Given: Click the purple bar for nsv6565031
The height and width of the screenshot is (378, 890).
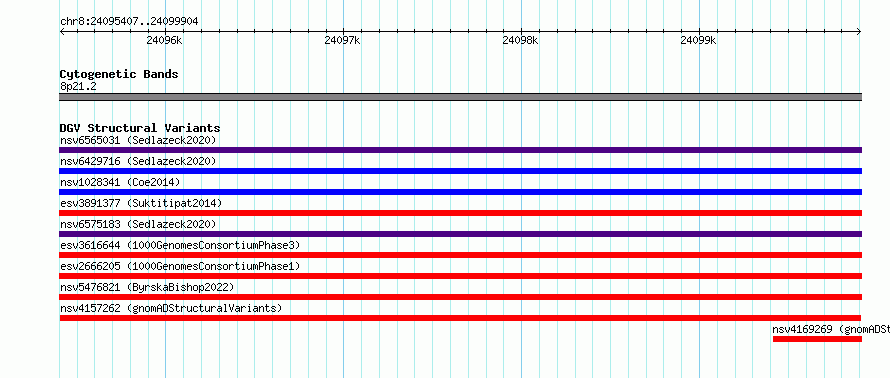Looking at the screenshot, I should point(460,150).
